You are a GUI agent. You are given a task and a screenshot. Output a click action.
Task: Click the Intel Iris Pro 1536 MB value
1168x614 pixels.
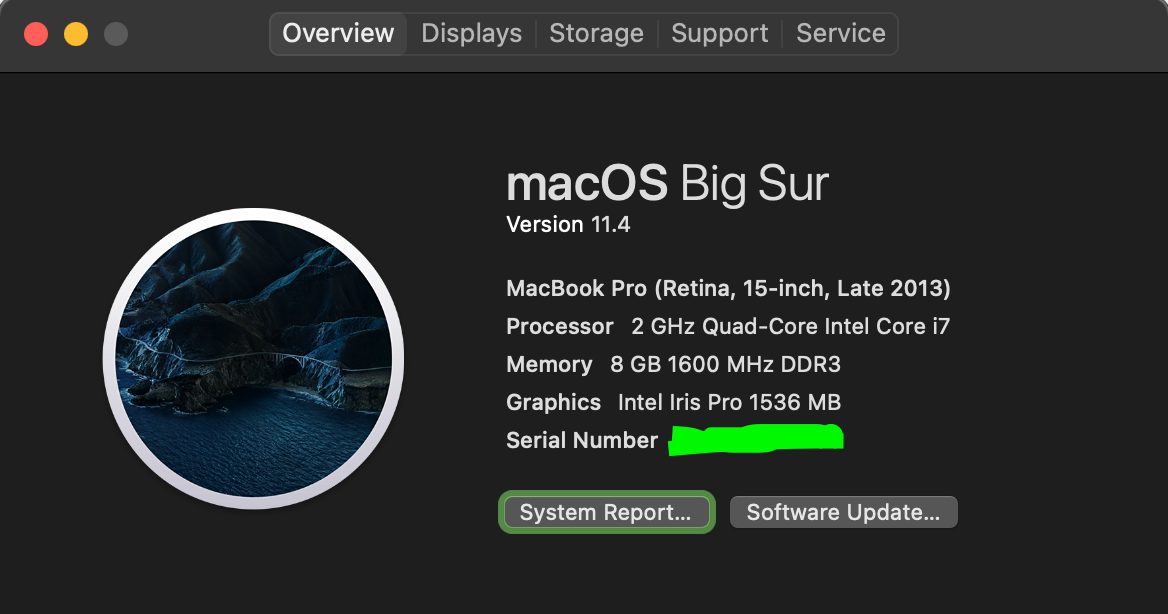729,402
